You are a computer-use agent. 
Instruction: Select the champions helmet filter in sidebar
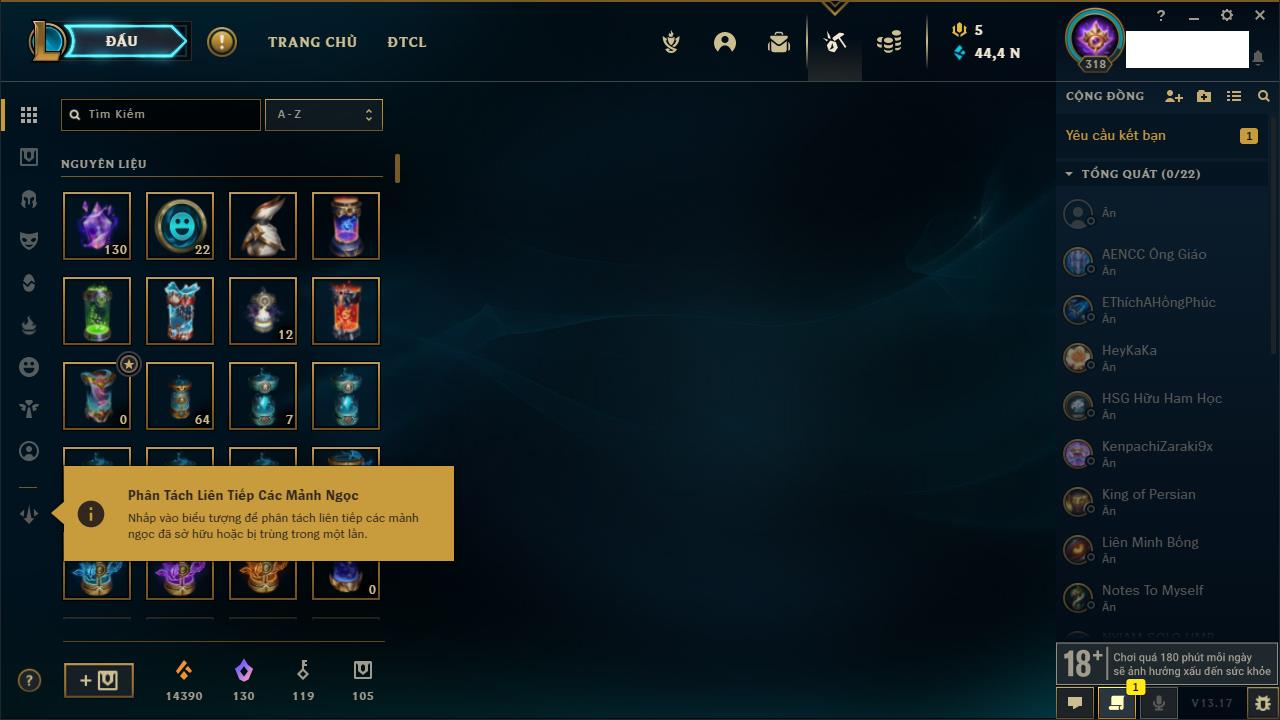point(29,199)
